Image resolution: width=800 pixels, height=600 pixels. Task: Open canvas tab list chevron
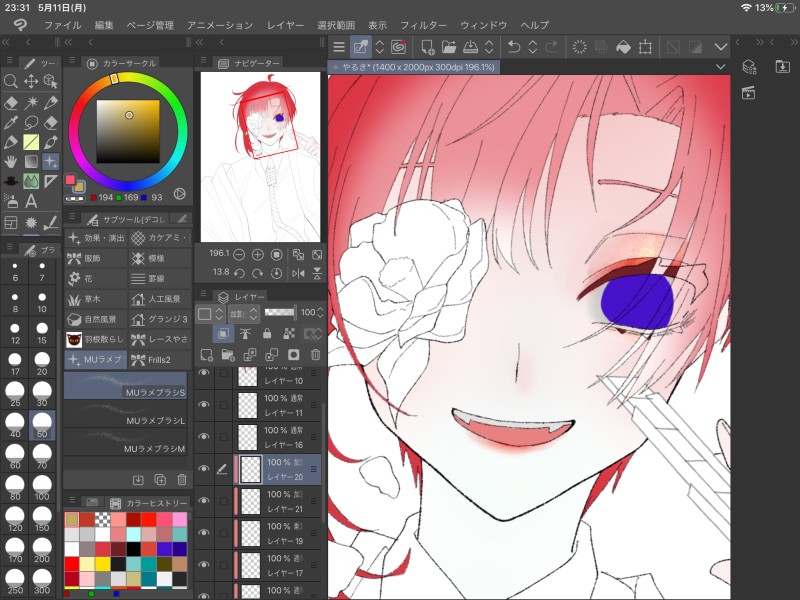[x=720, y=67]
